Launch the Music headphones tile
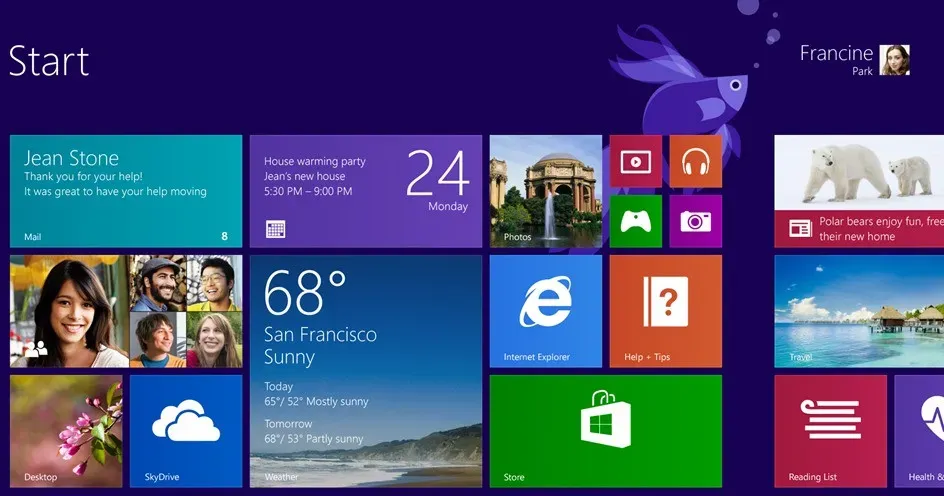The image size is (944, 496). point(695,161)
